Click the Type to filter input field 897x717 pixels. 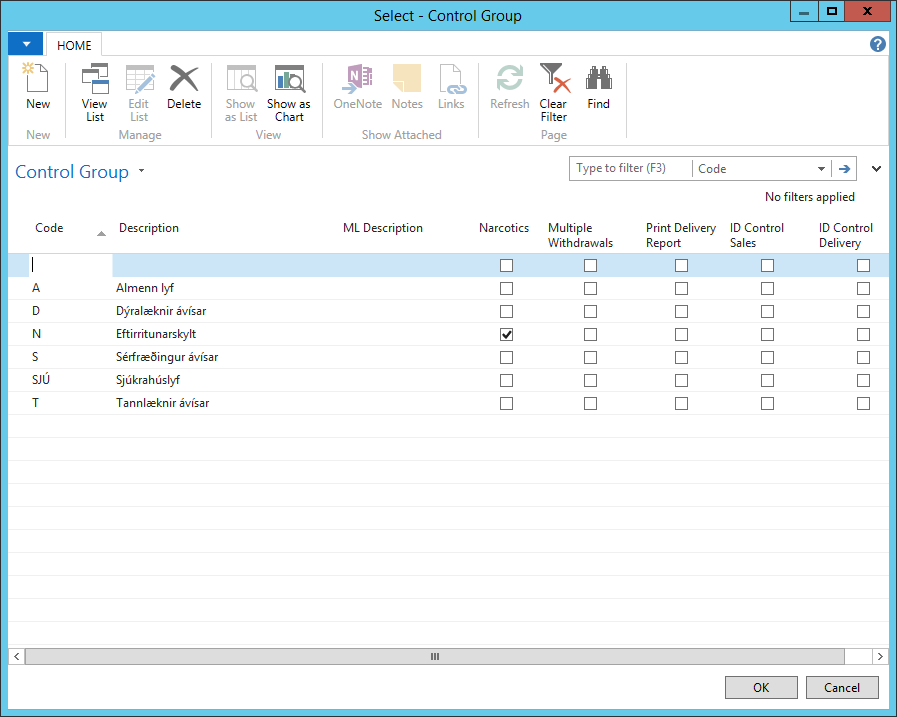tap(630, 169)
